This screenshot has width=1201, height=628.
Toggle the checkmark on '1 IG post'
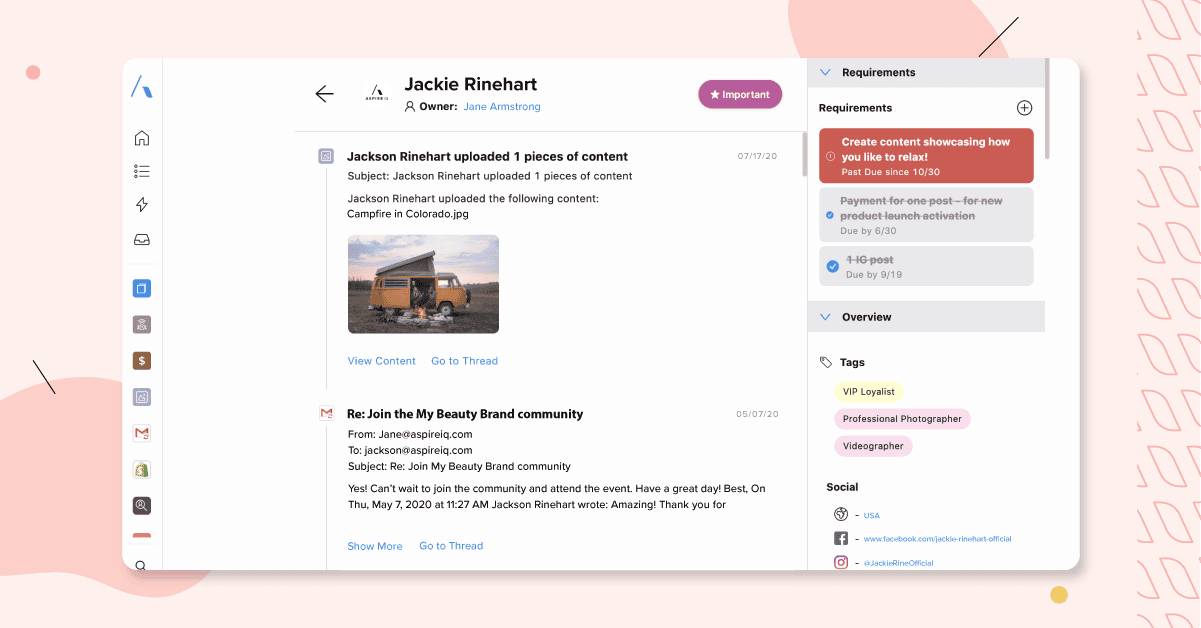[833, 266]
